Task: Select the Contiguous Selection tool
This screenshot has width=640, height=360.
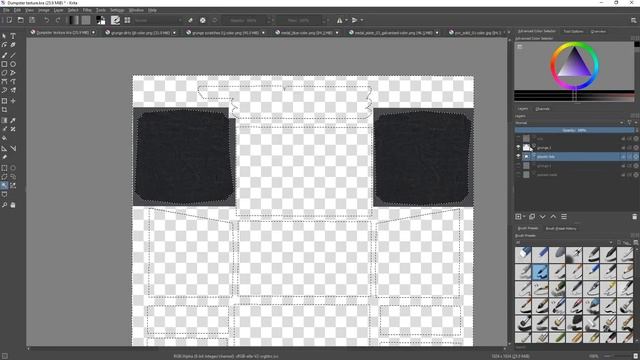Action: click(4, 186)
